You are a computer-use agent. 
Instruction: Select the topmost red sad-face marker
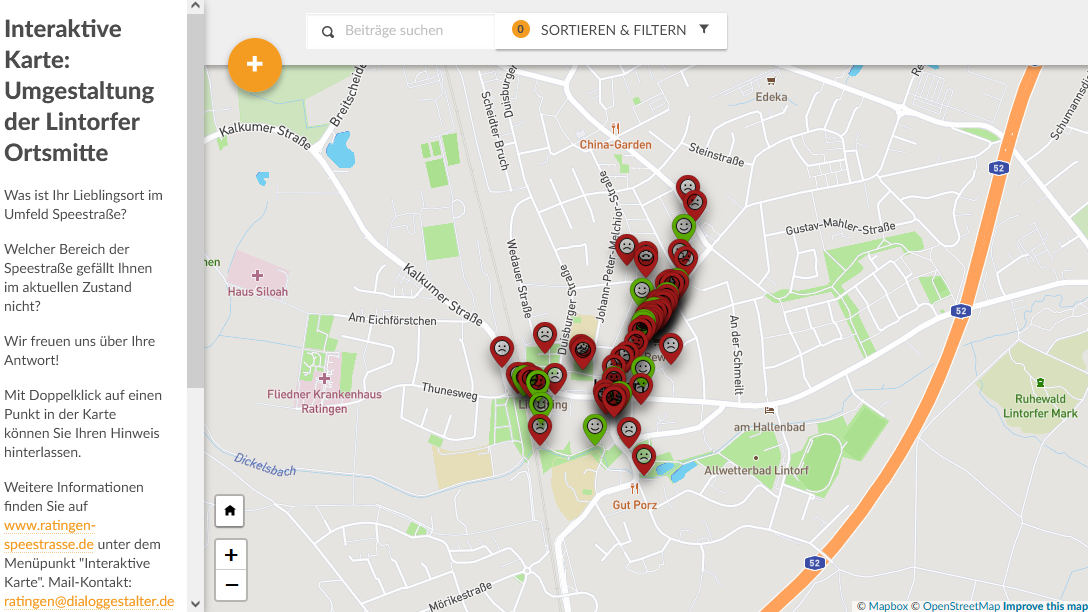[x=687, y=186]
